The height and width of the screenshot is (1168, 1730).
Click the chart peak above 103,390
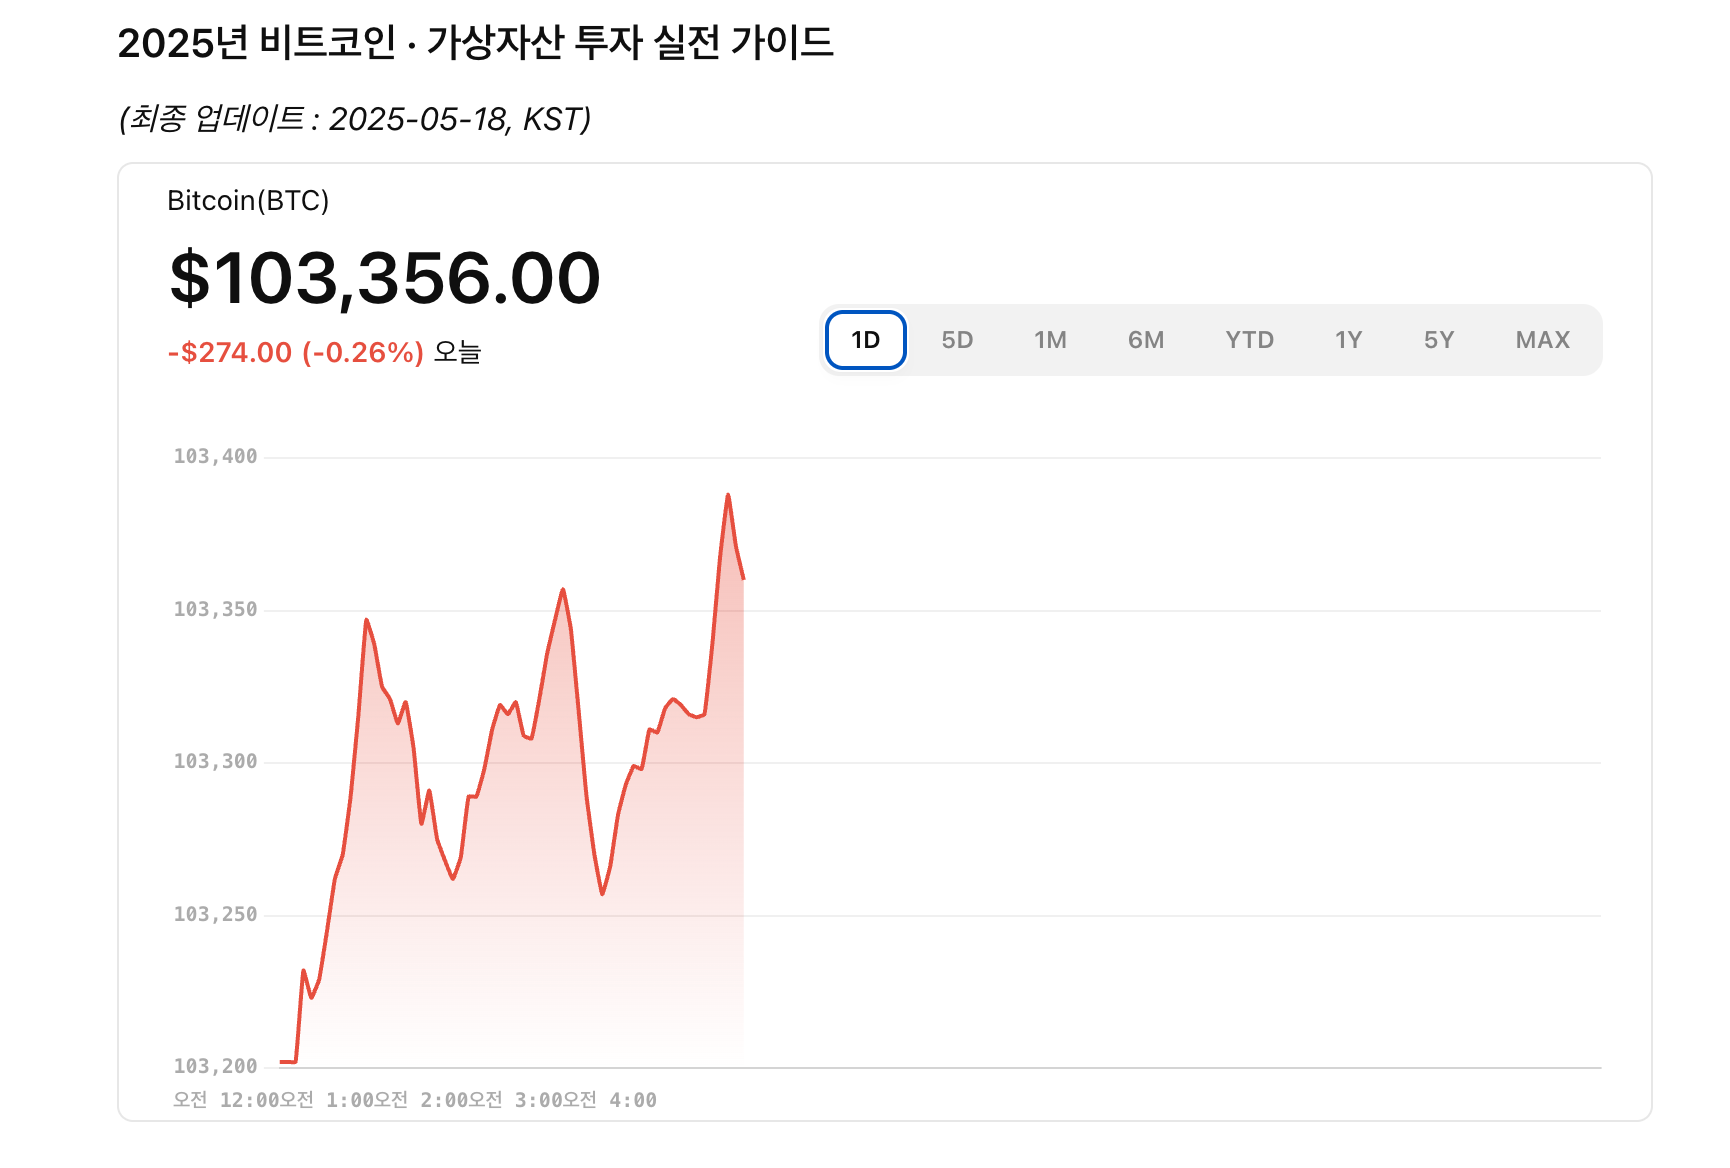tap(728, 495)
